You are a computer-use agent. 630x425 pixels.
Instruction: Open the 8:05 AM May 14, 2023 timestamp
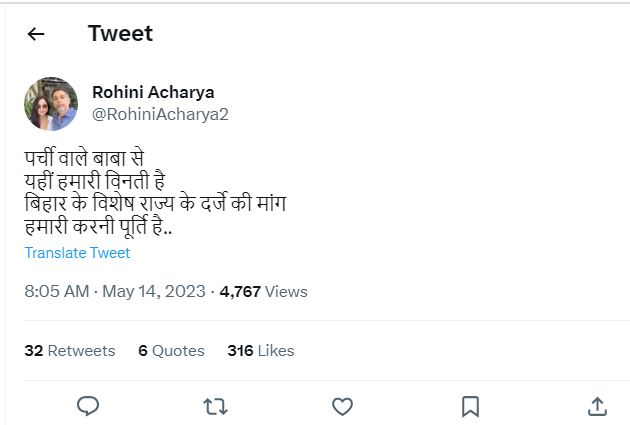115,292
